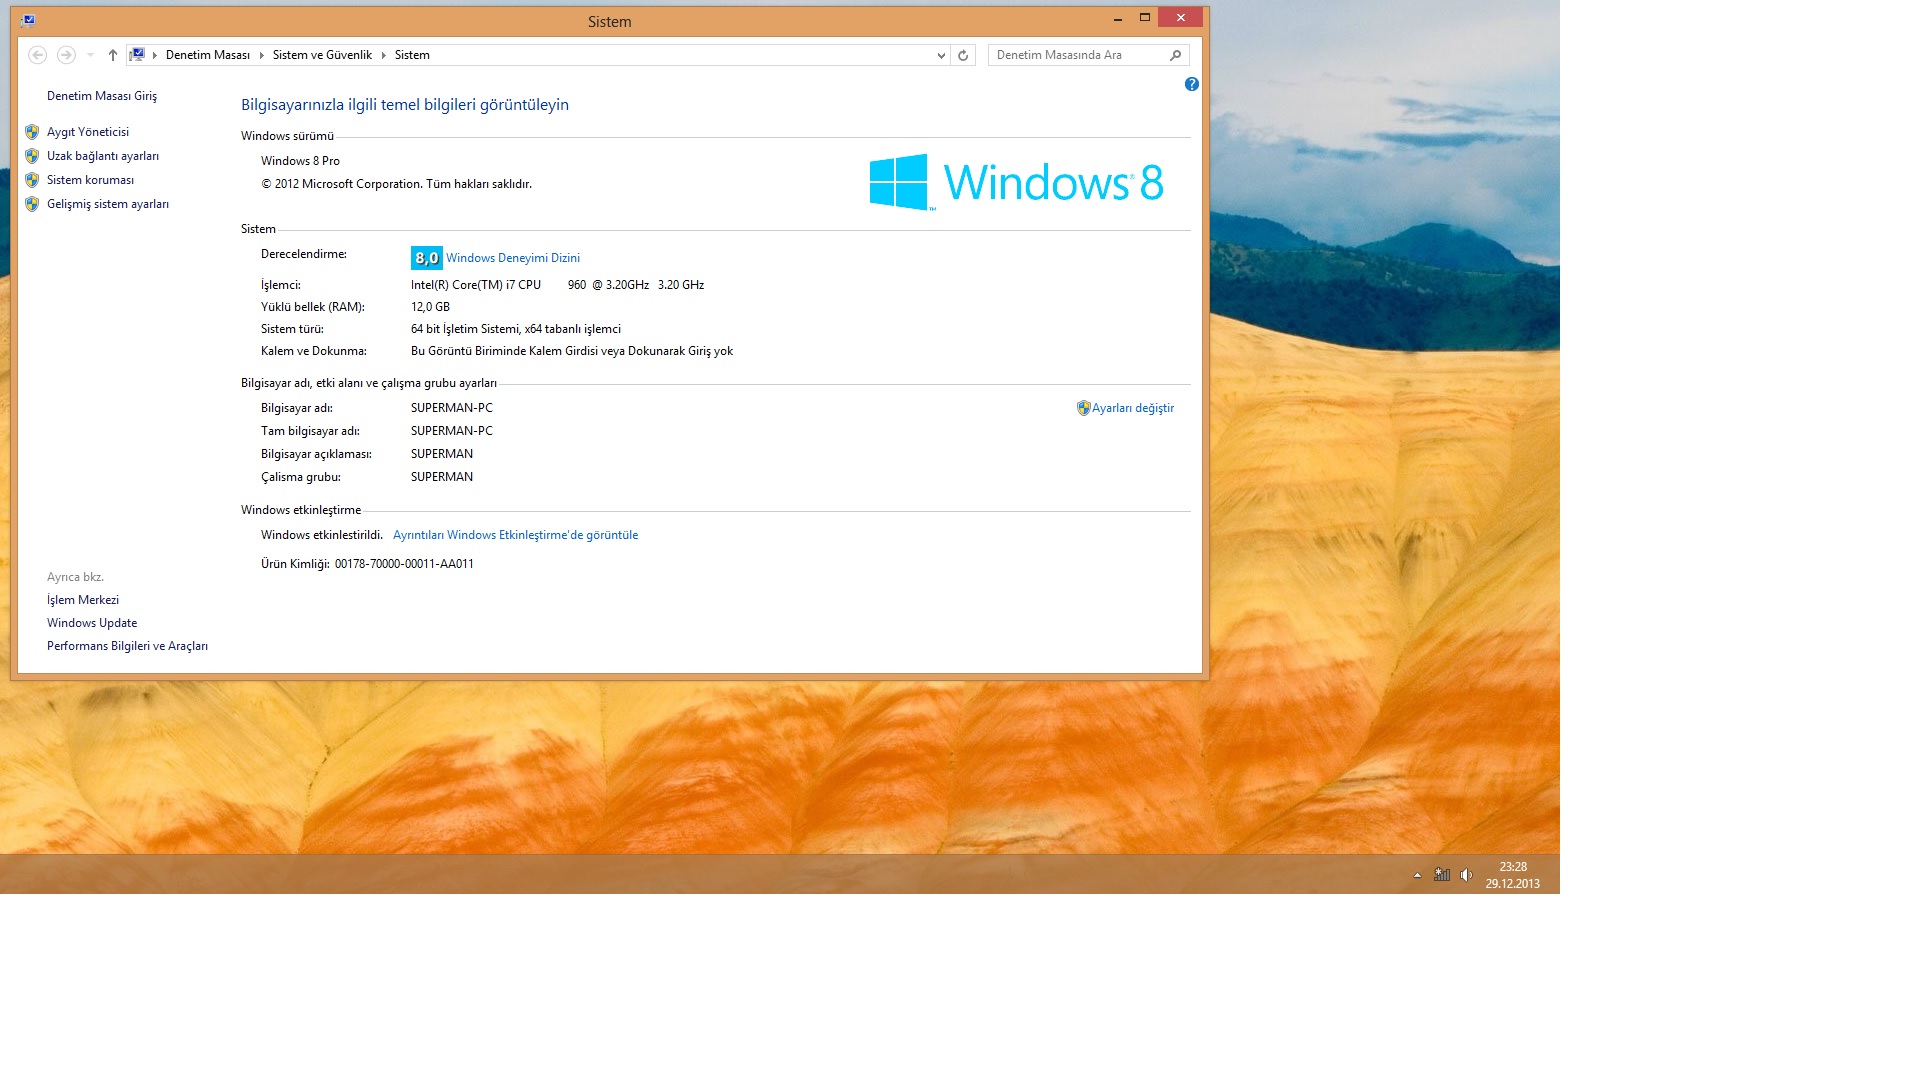The width and height of the screenshot is (1920, 1080).
Task: Click the Sistem window title bar icon
Action: coord(28,20)
